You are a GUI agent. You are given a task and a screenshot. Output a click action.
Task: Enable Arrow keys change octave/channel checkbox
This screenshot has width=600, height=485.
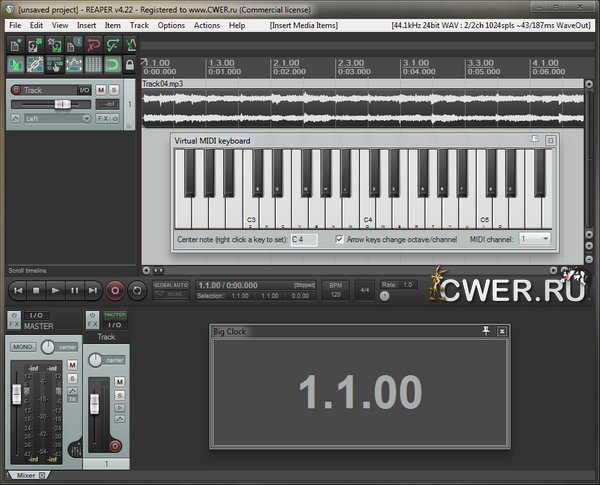pos(340,240)
